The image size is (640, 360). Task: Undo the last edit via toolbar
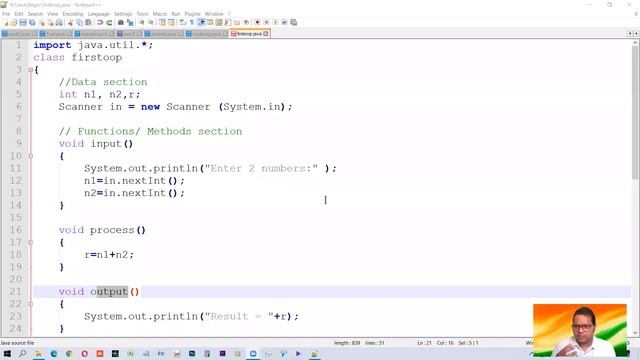(x=100, y=22)
